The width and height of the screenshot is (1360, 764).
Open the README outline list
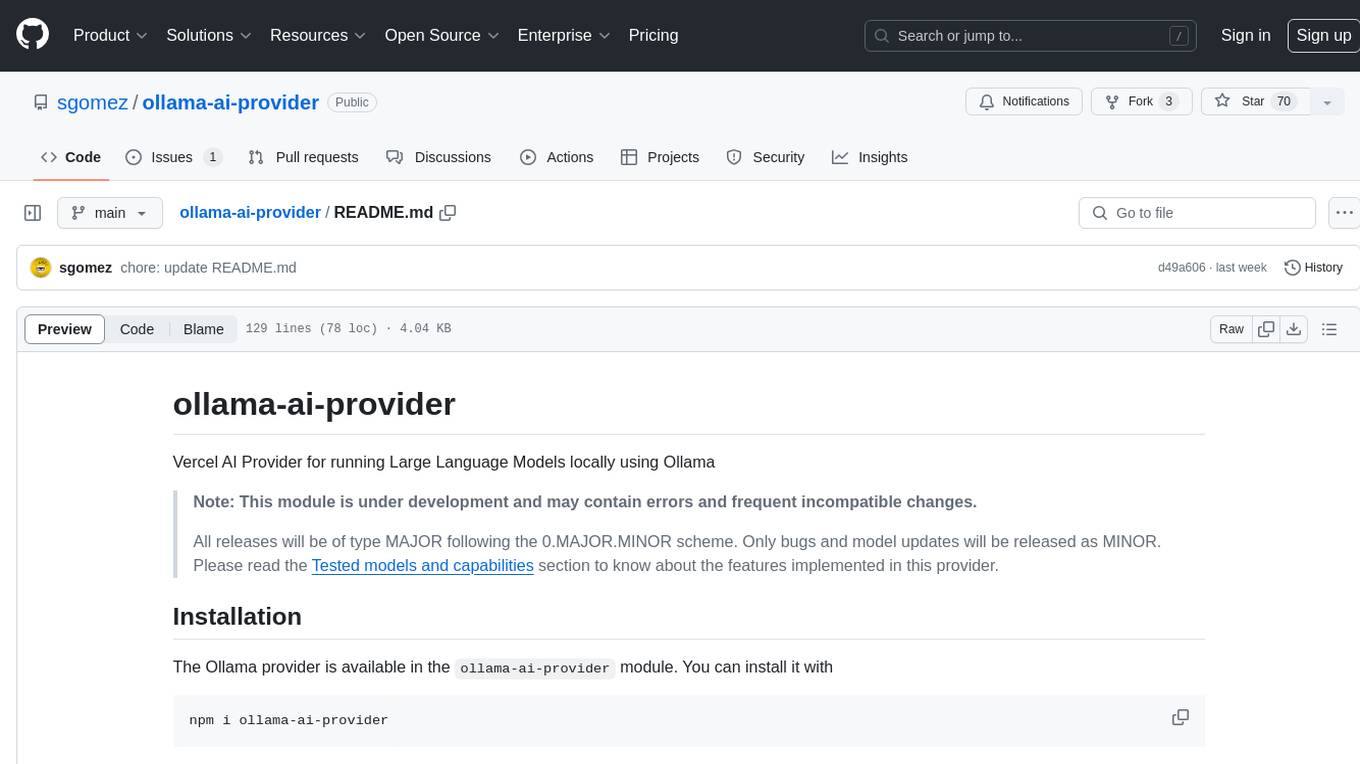click(1329, 329)
